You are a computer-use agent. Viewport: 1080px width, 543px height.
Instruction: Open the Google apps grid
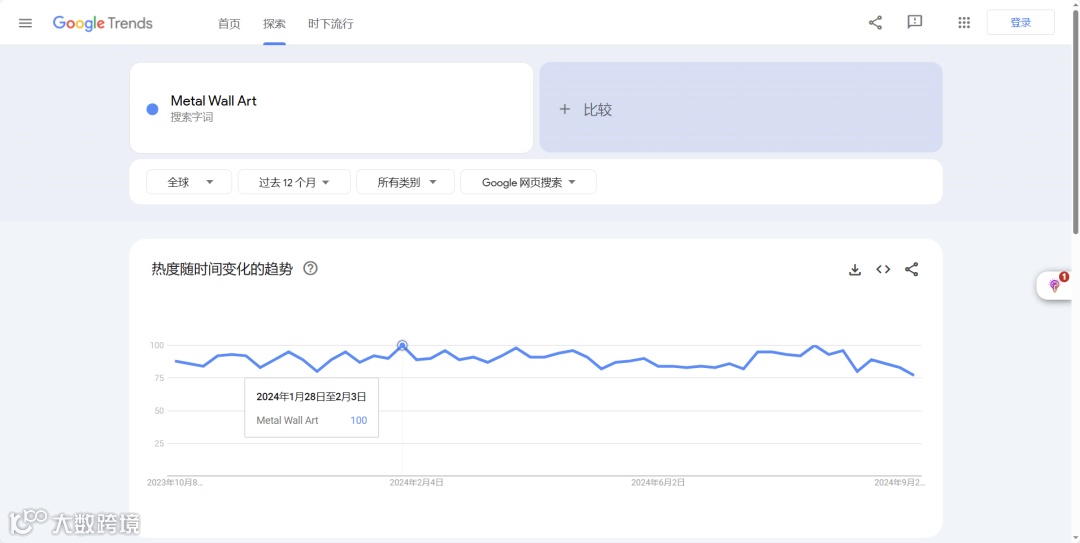tap(964, 23)
